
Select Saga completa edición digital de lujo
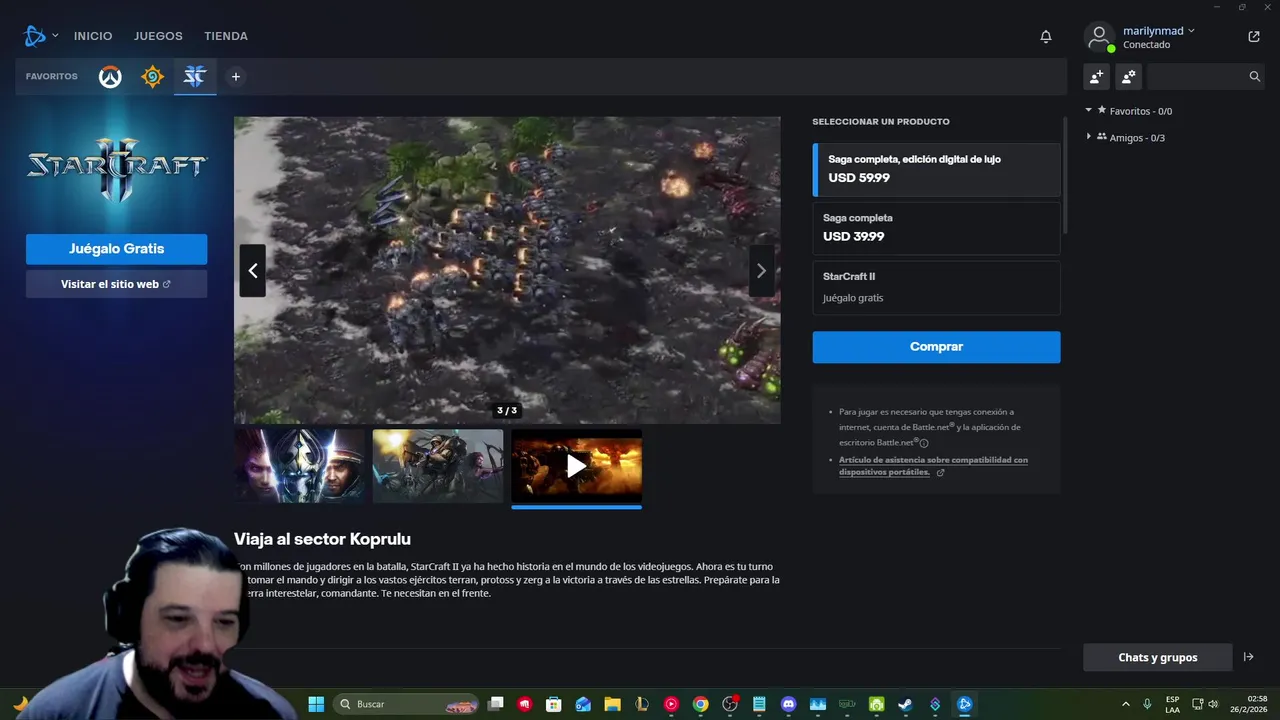coord(937,169)
